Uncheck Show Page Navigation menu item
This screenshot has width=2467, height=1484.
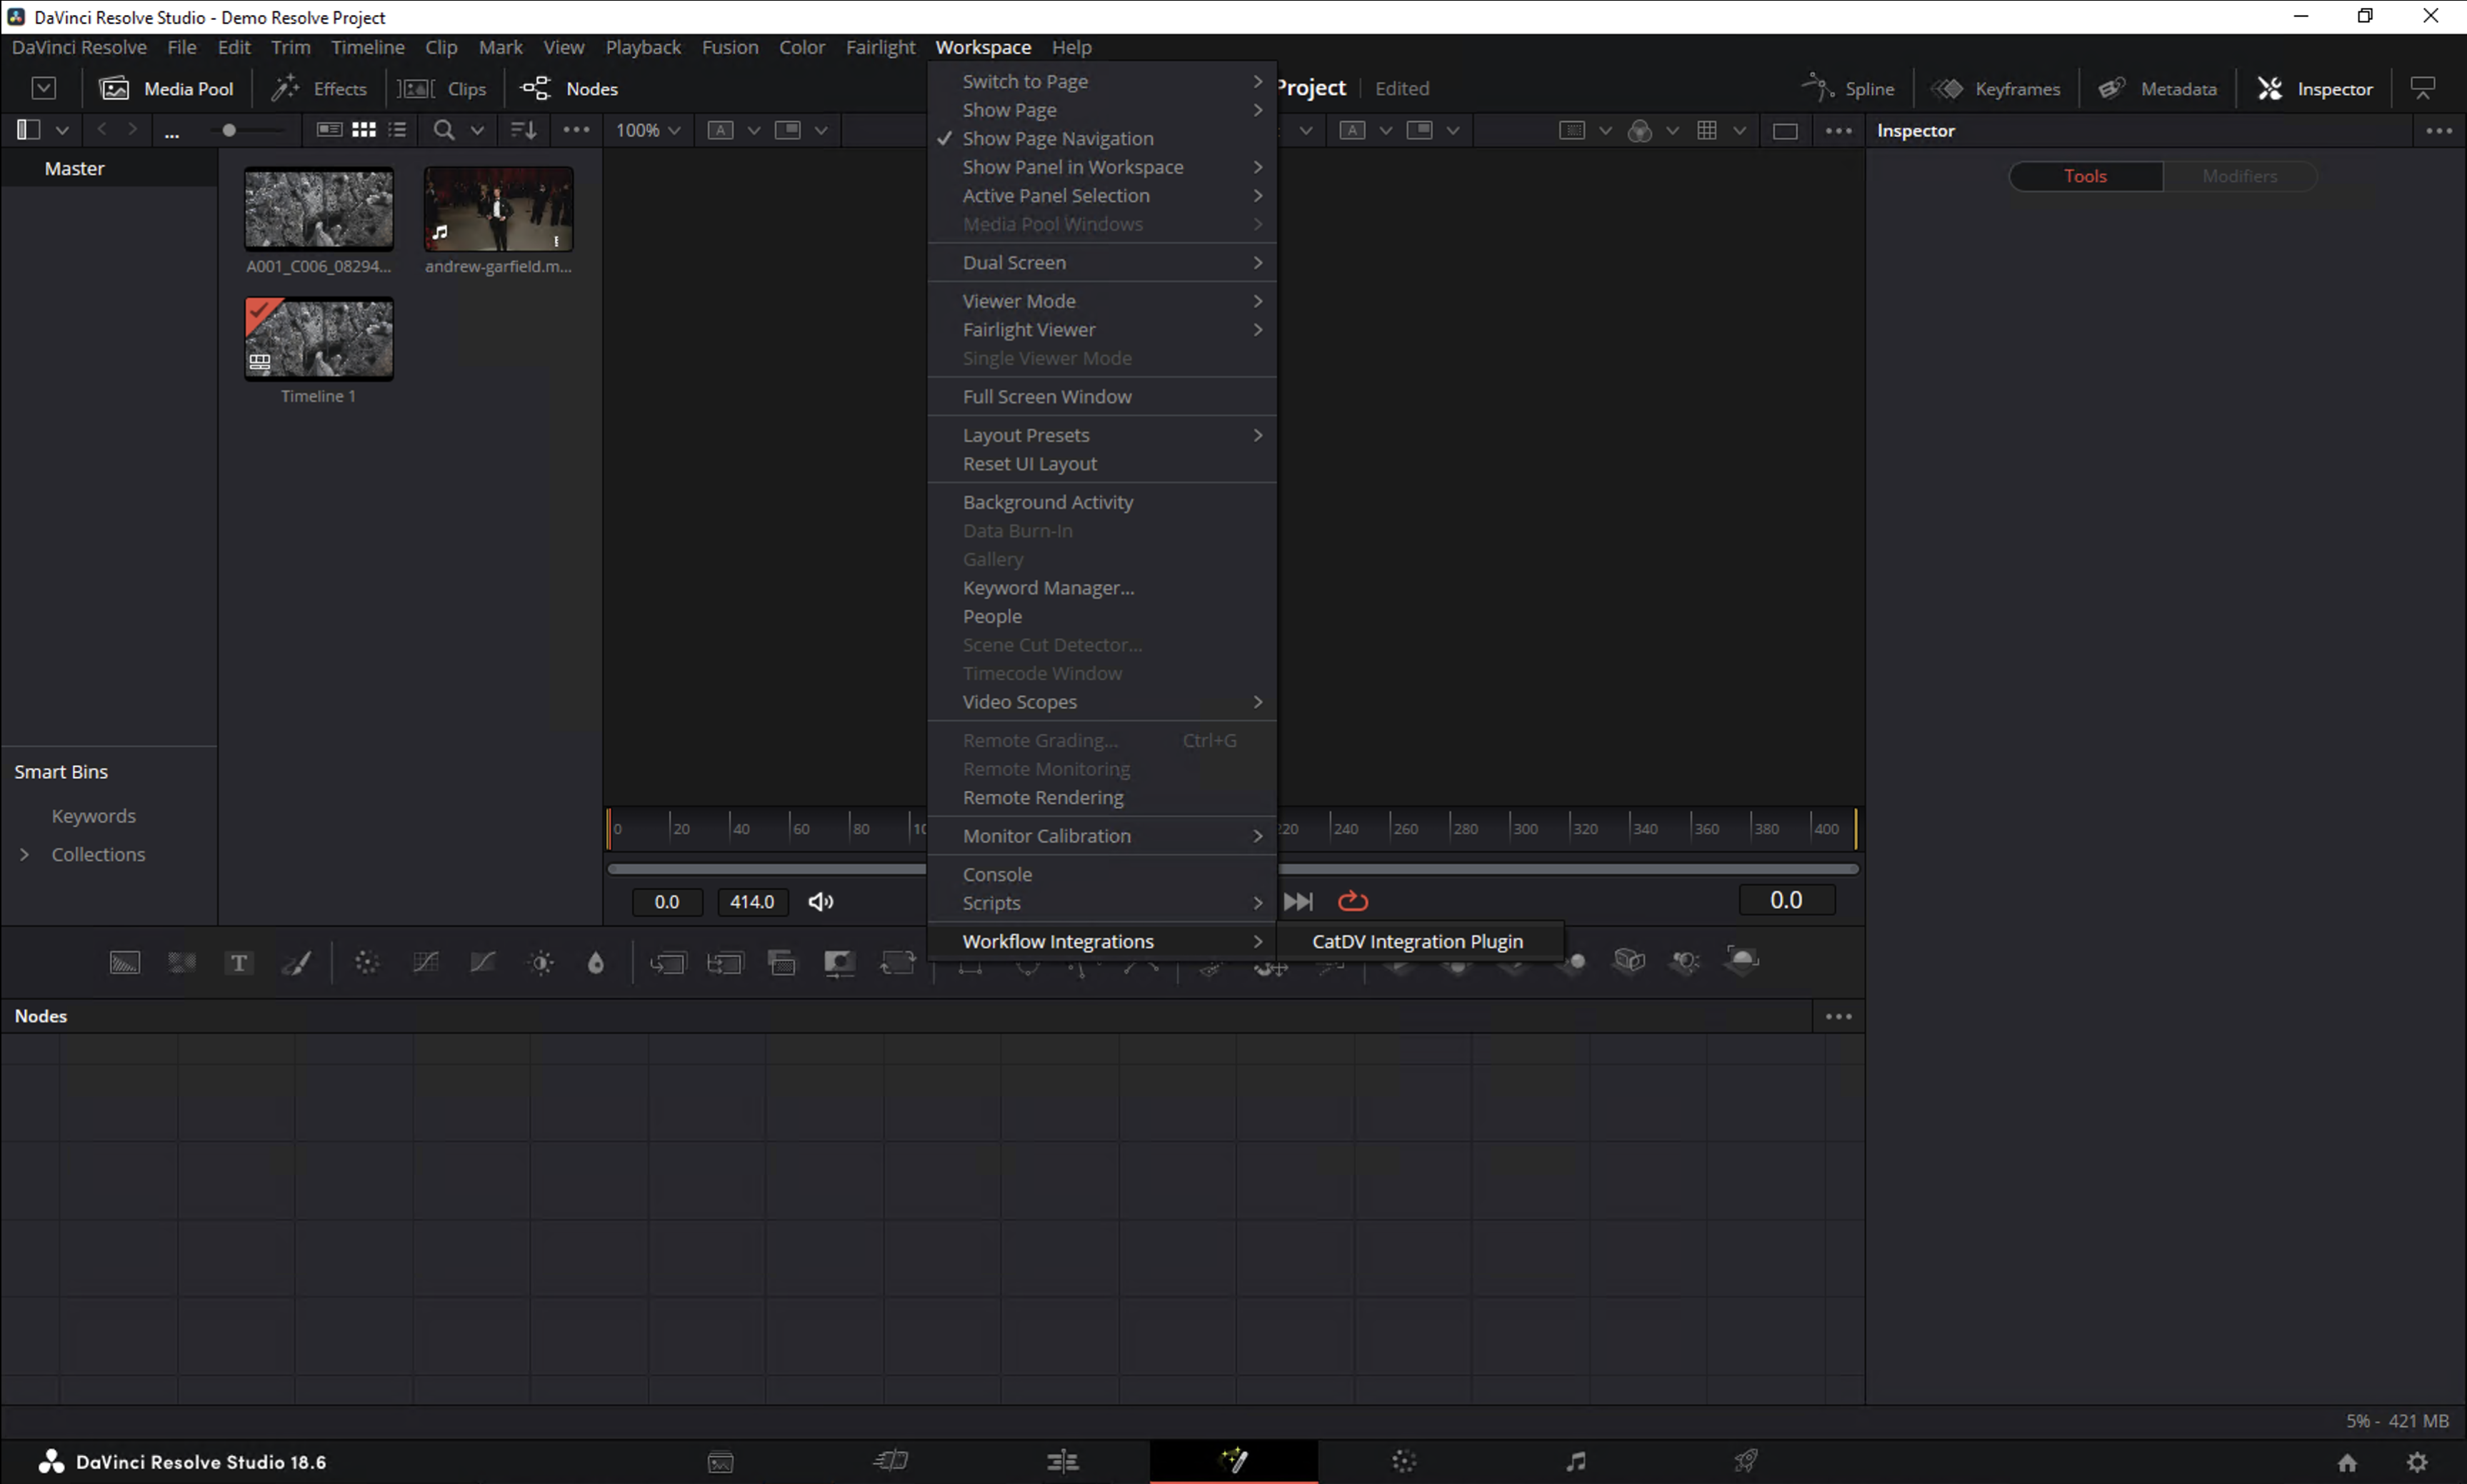pyautogui.click(x=1102, y=138)
